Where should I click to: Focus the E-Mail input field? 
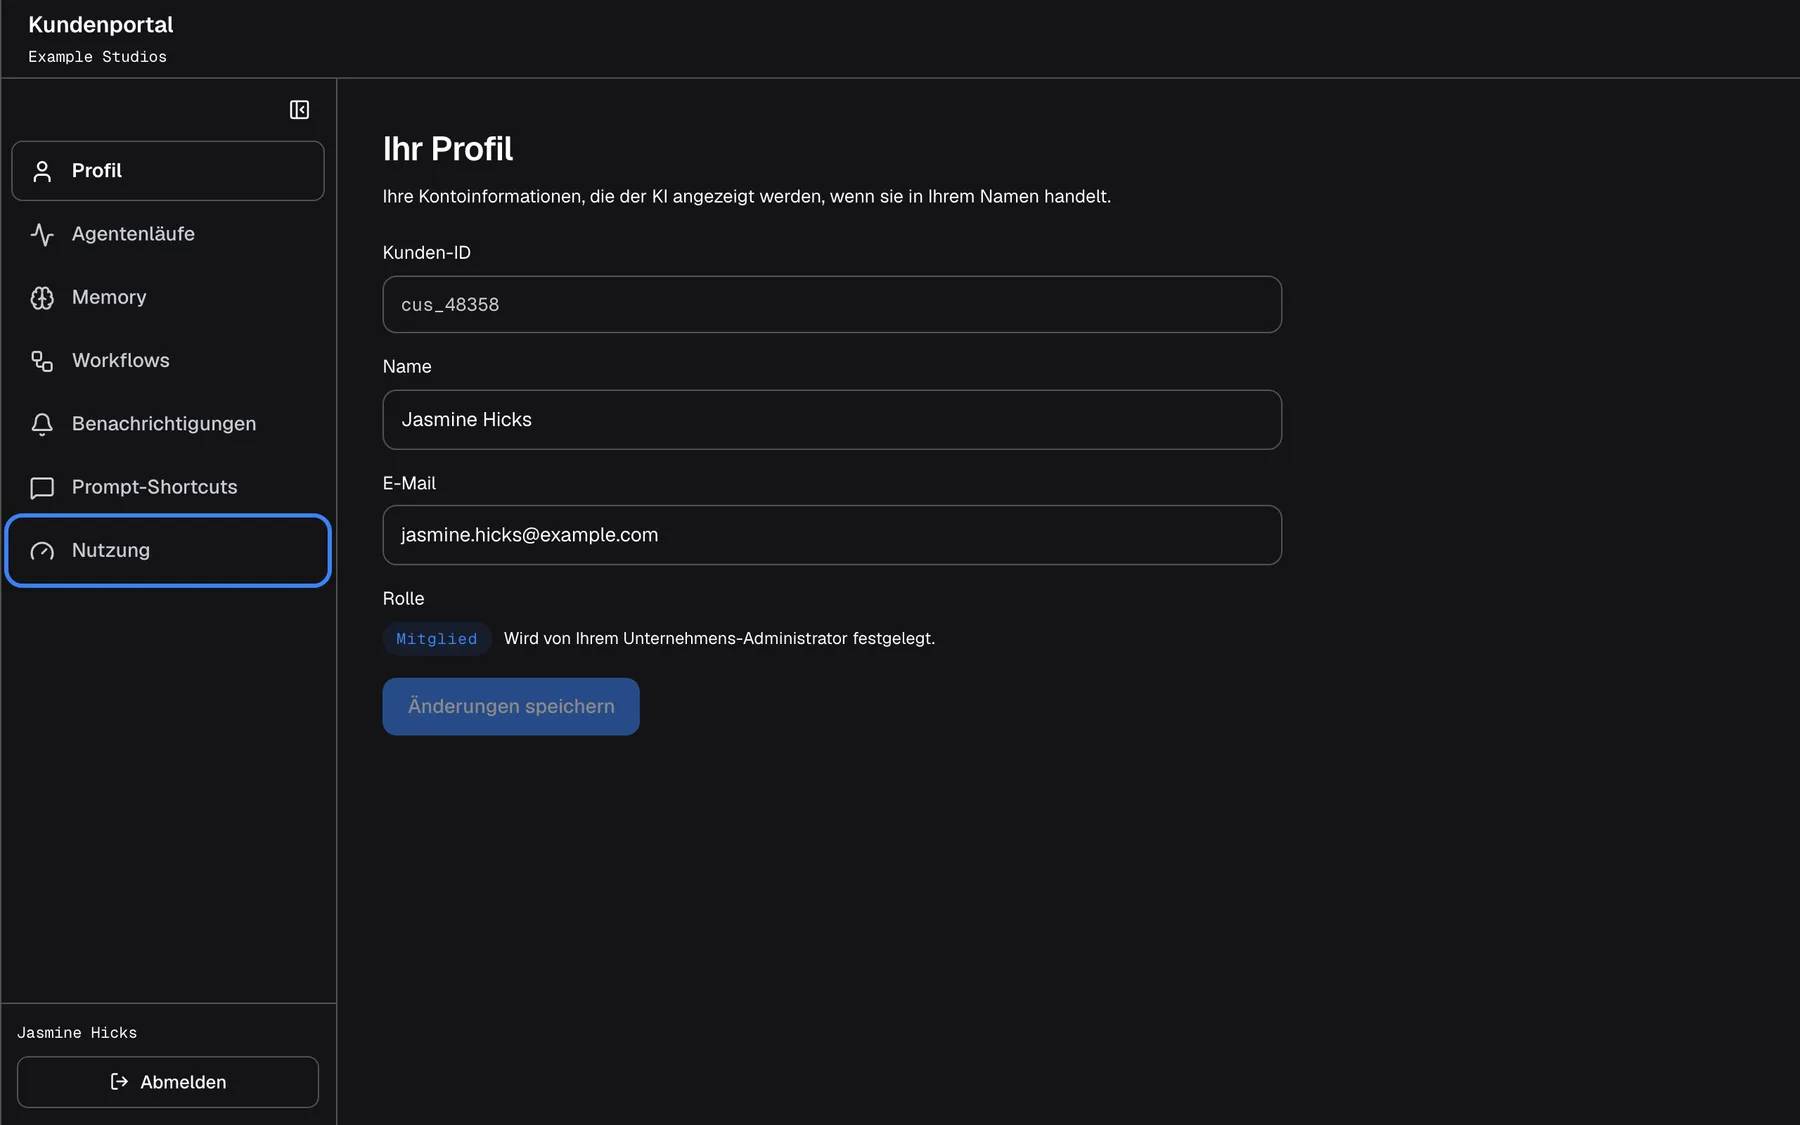coord(832,535)
